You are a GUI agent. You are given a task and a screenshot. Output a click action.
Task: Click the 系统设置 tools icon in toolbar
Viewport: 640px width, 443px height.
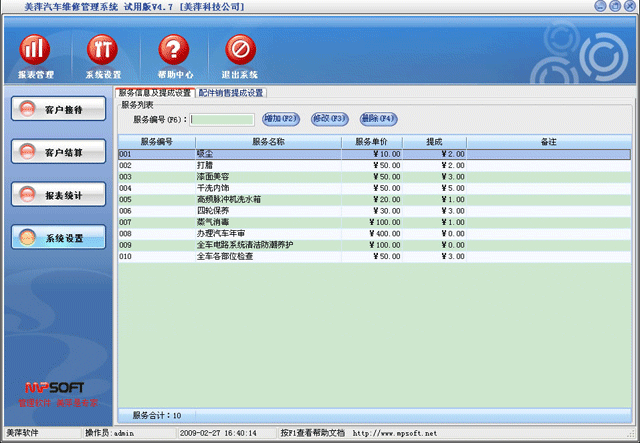coord(103,53)
